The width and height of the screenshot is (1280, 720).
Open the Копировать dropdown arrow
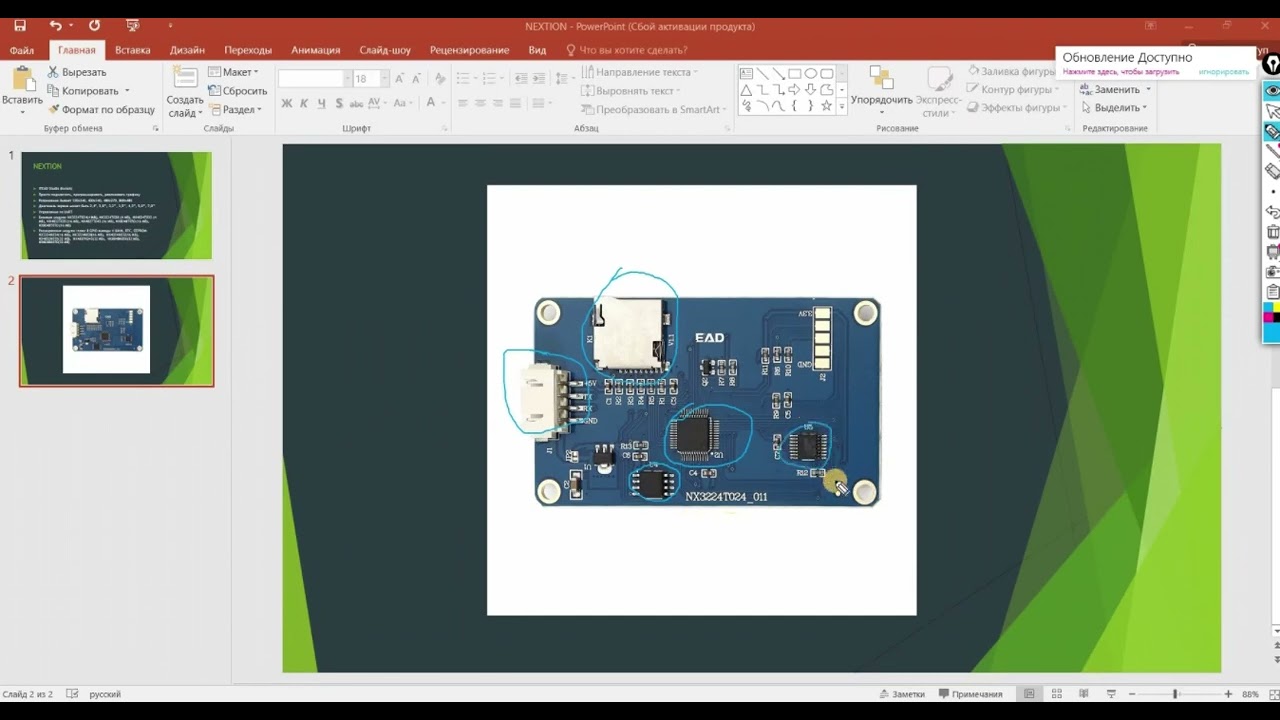[127, 91]
